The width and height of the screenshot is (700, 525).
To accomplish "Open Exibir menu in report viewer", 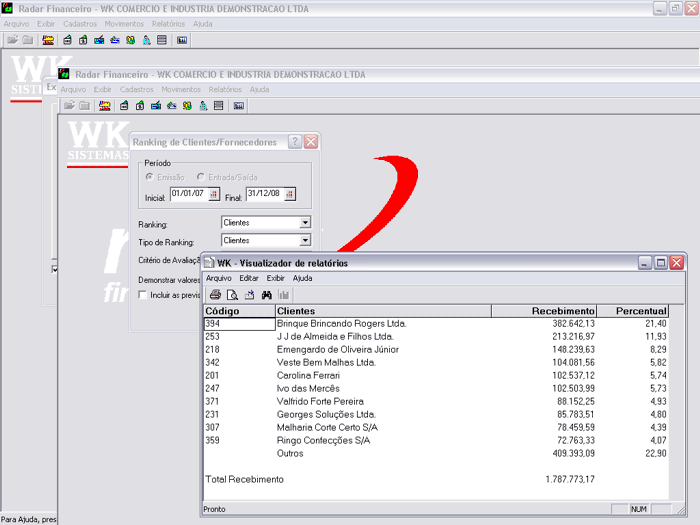I will [275, 278].
